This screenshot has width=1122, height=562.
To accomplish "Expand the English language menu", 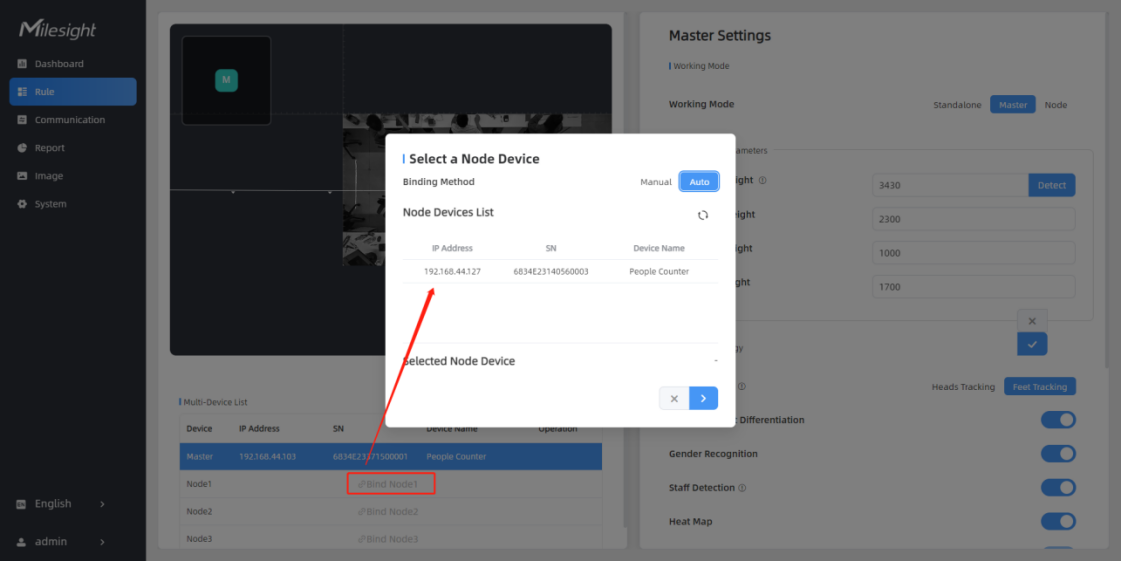I will pos(60,504).
